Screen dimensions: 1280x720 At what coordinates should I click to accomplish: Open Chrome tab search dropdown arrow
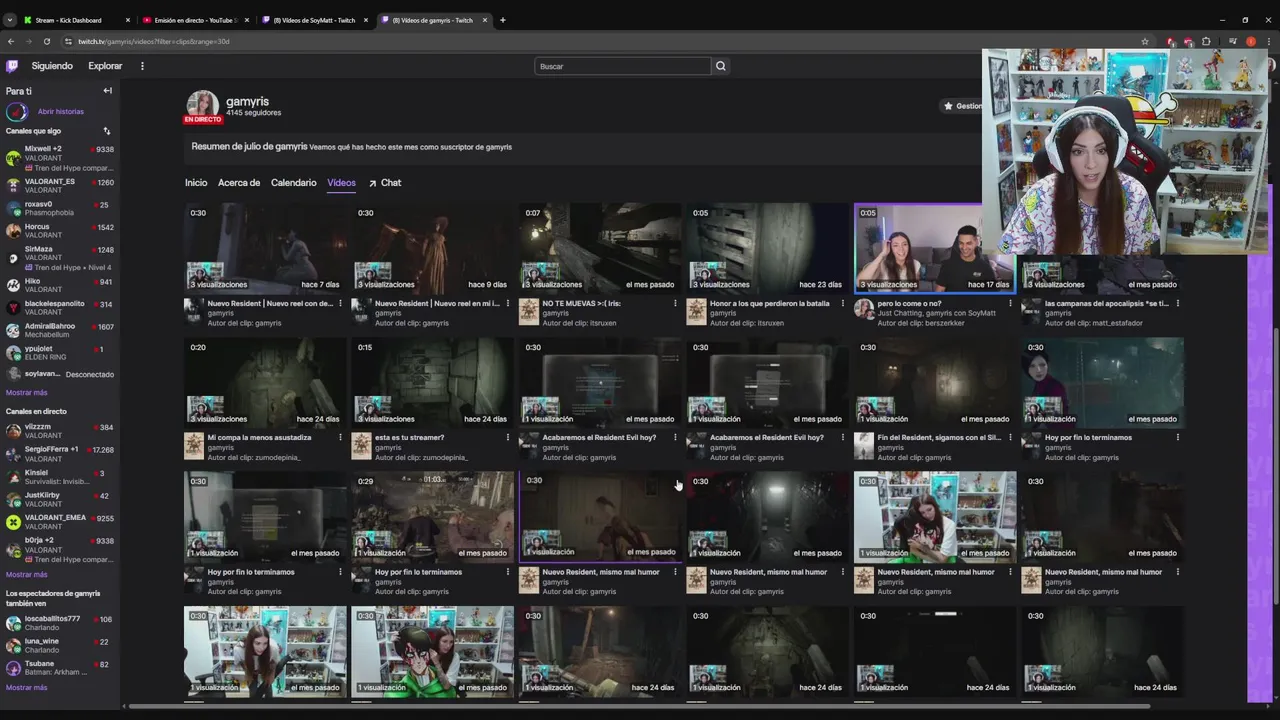[x=10, y=20]
